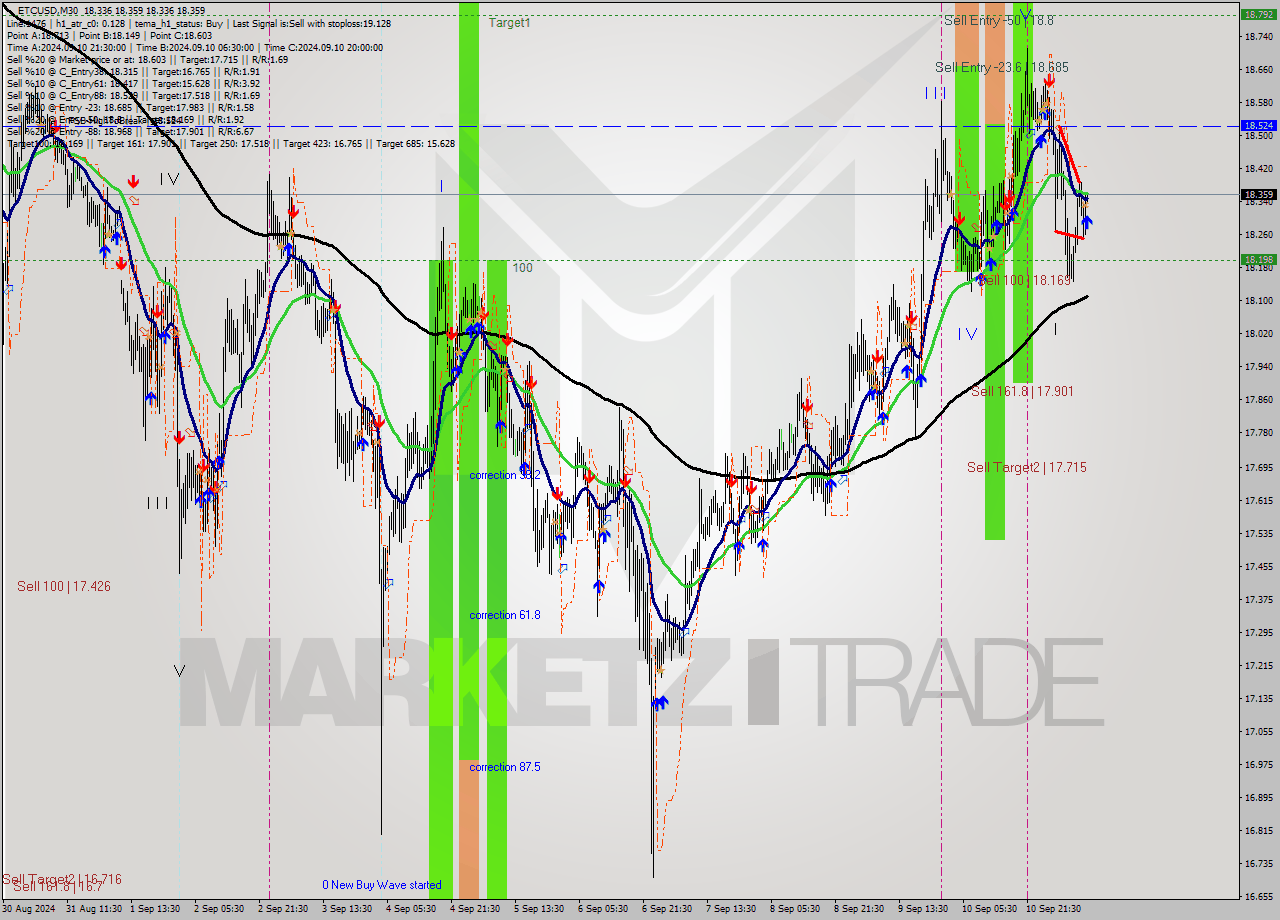Click the 'Sell 161.8 | 17.901' label
The image size is (1280, 920).
[x=1022, y=391]
